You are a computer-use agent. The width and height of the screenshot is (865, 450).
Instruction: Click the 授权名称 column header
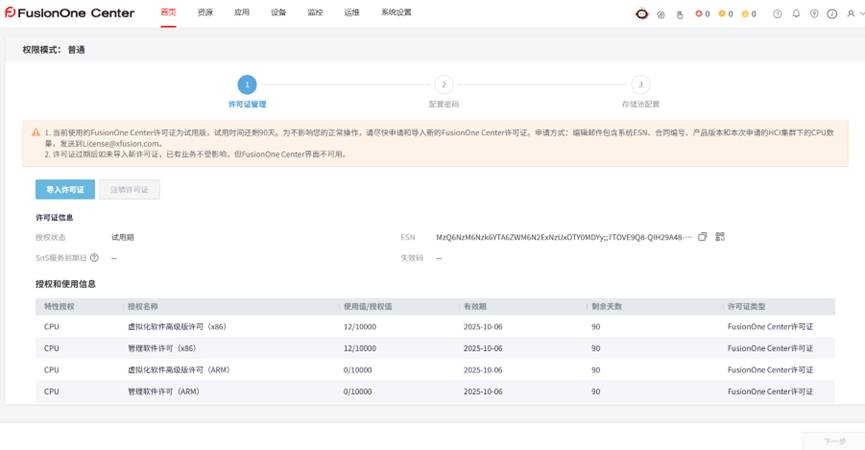click(x=143, y=306)
